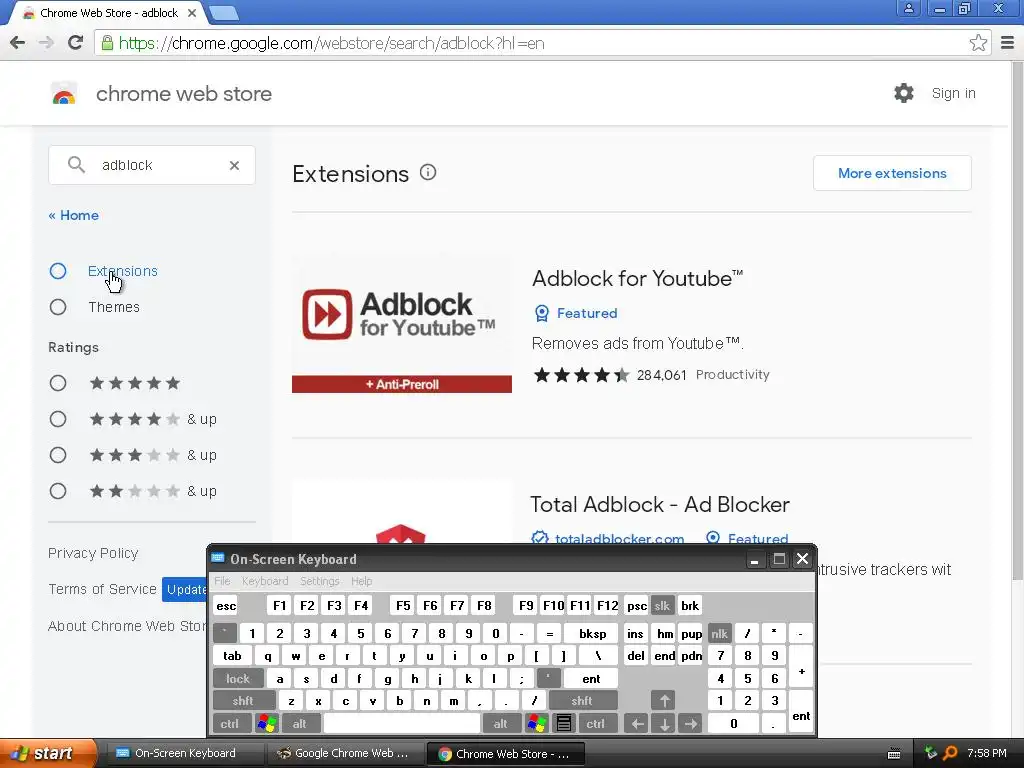Clear the adblock search with the X
Screen dimensions: 1024x768
234,165
